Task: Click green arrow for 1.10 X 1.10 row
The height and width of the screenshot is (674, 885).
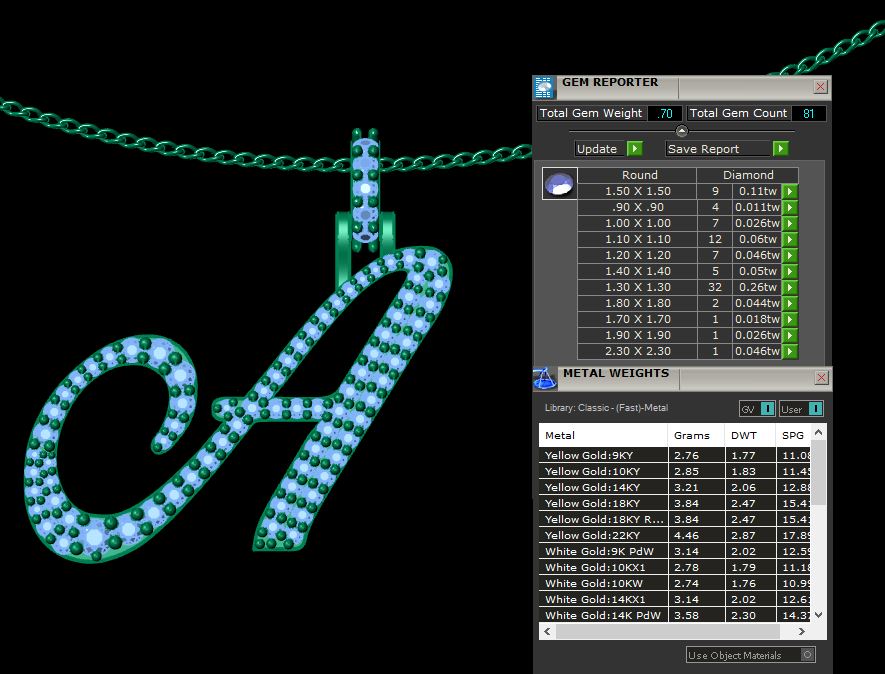Action: [x=790, y=239]
